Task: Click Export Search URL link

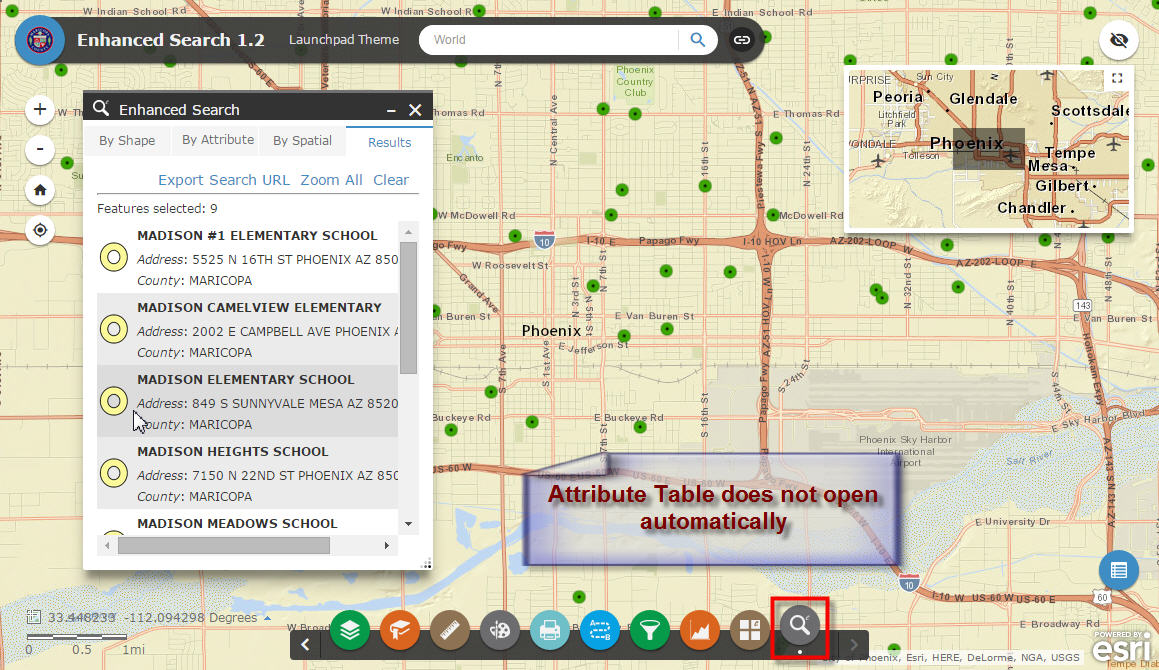Action: [224, 180]
